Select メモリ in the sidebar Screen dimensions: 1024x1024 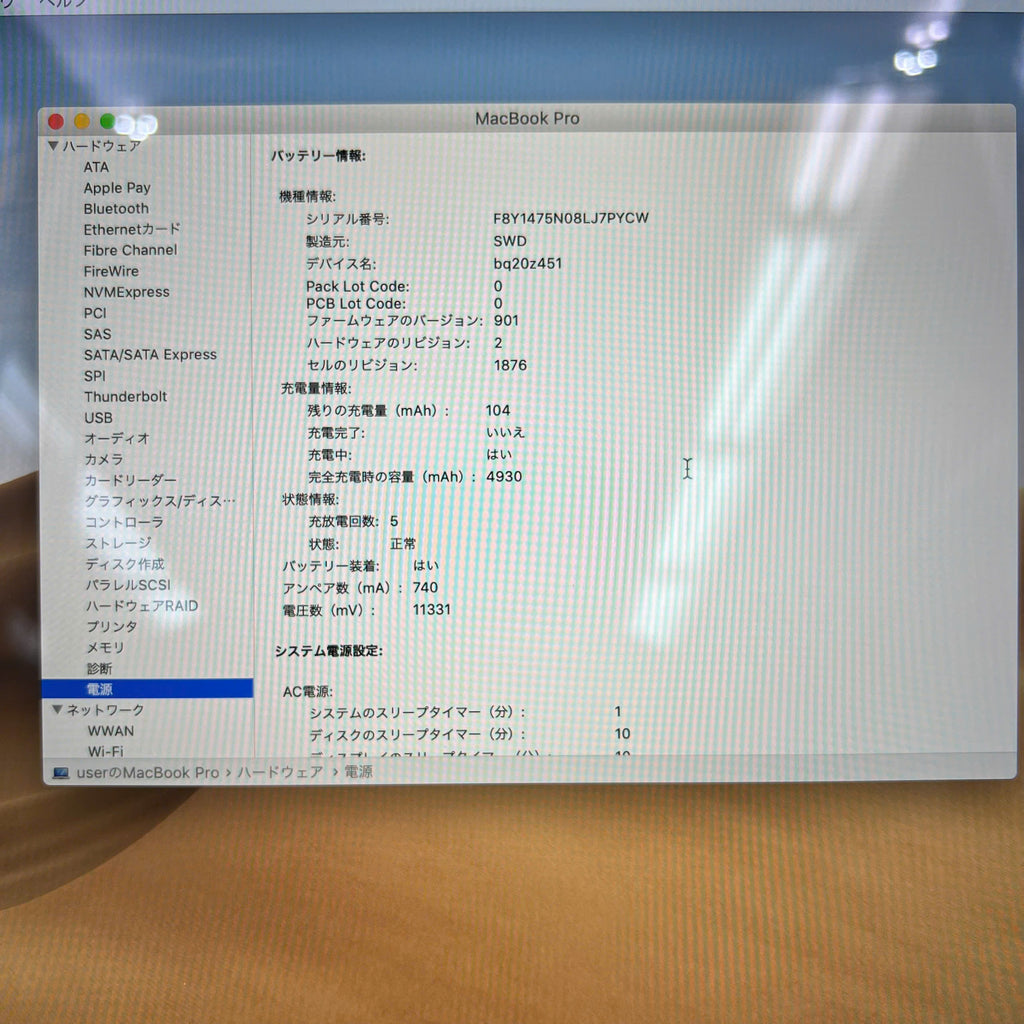105,647
